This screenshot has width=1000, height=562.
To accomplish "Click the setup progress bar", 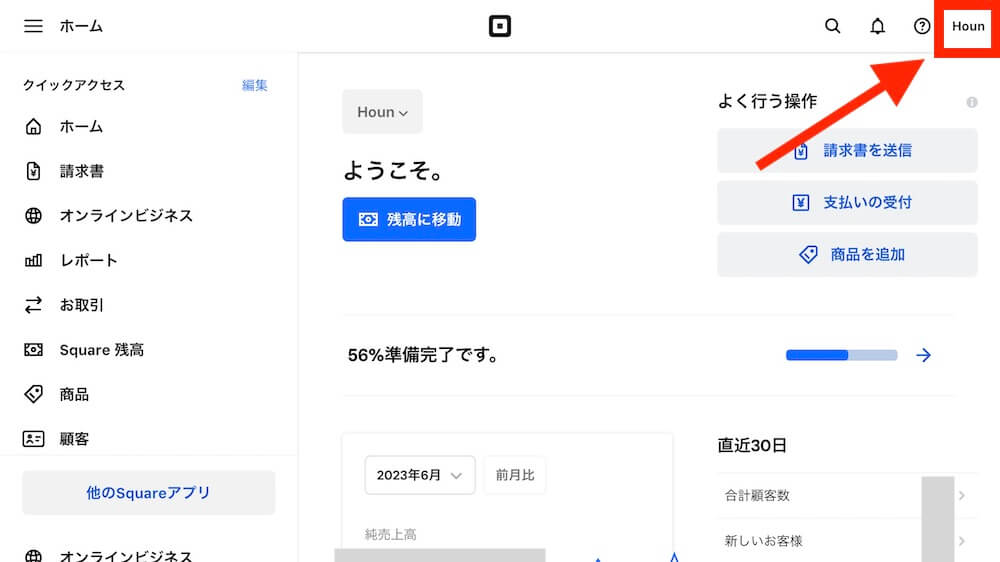I will pyautogui.click(x=841, y=355).
